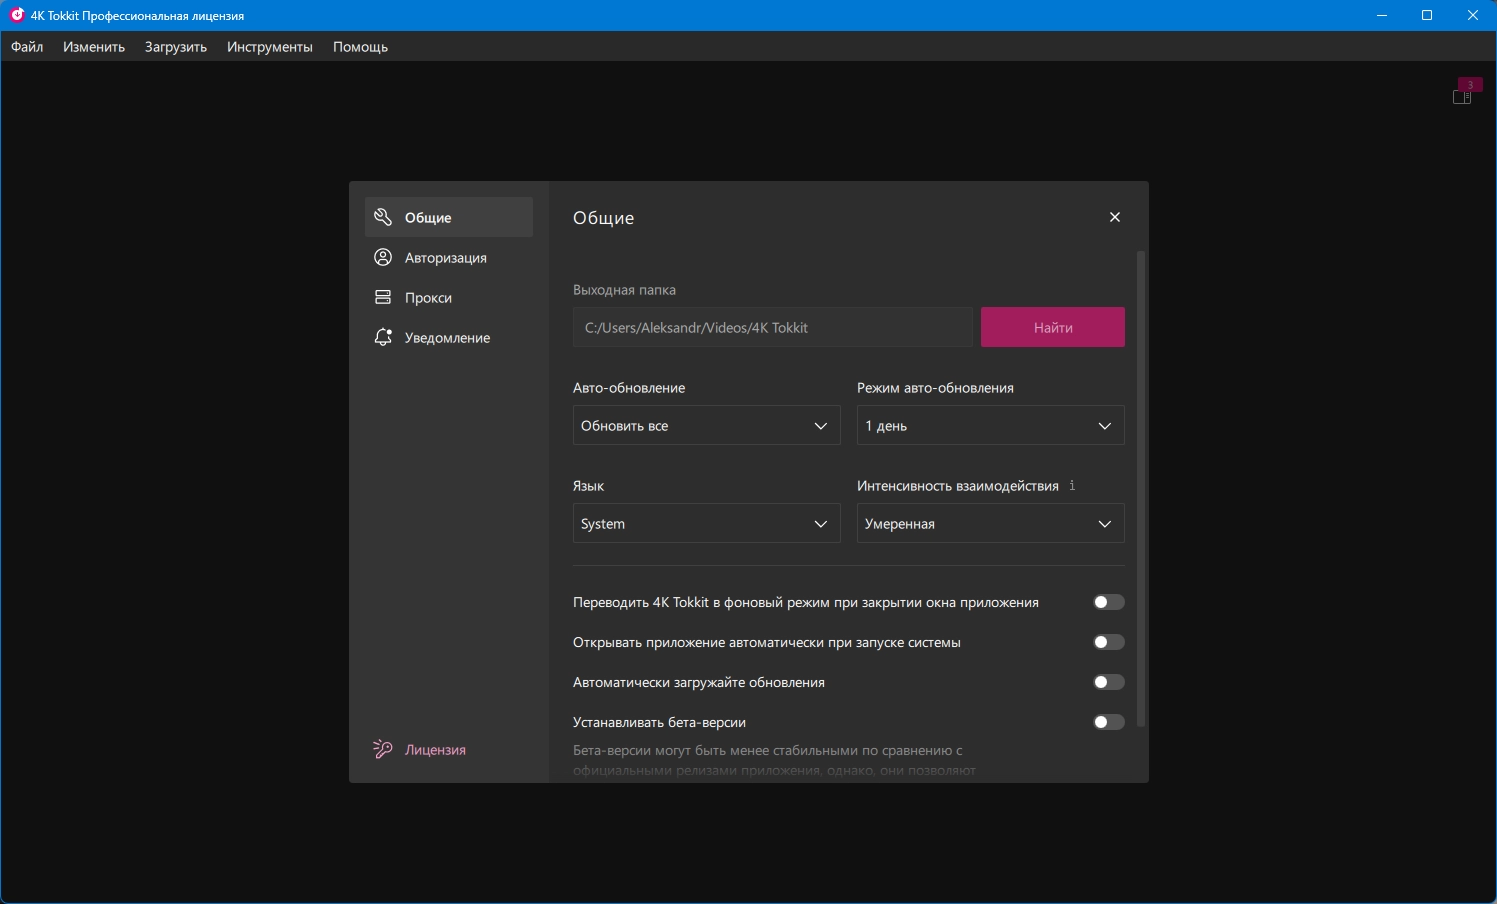The width and height of the screenshot is (1497, 904).
Task: Expand the Авто-обновление dropdown
Action: (706, 425)
